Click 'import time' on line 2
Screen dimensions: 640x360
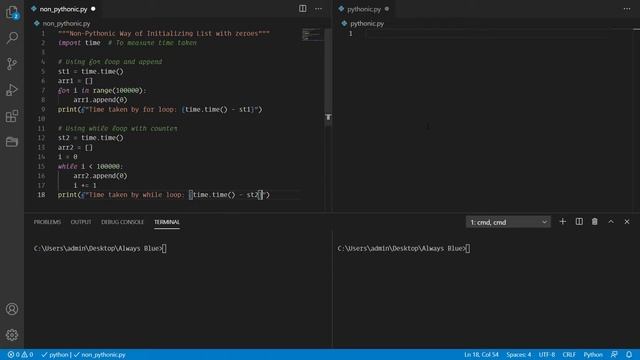79,43
